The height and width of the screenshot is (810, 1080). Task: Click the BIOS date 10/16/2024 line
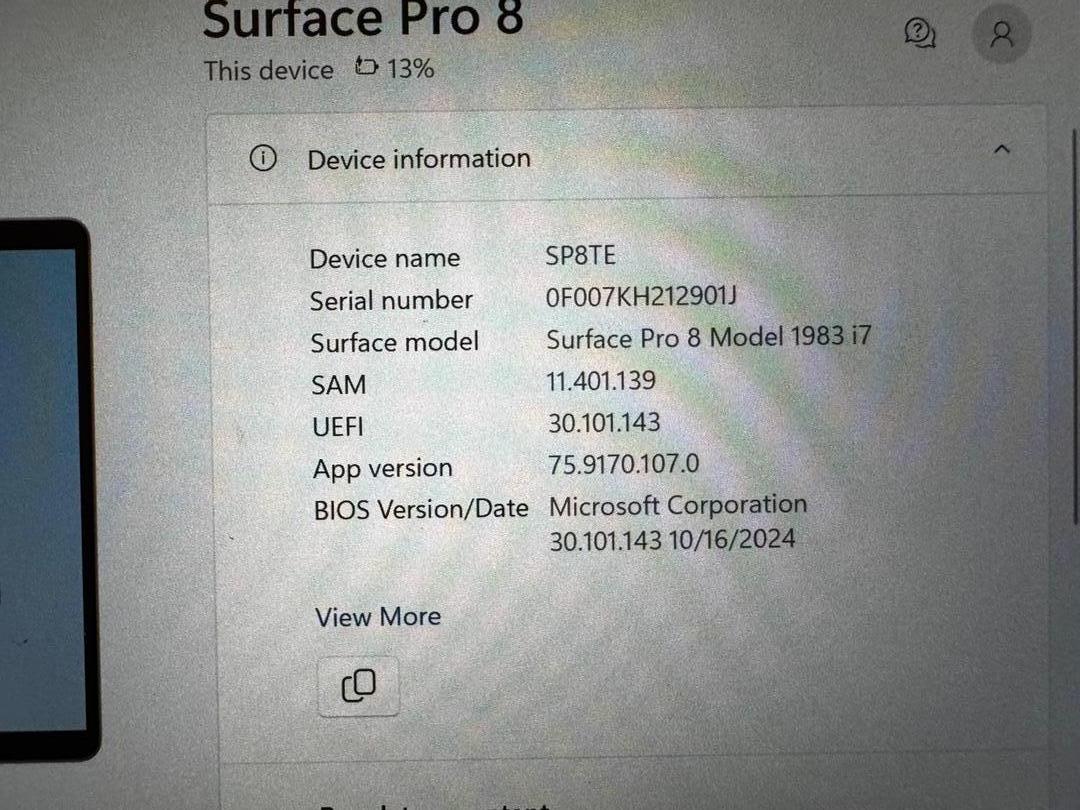pos(672,539)
